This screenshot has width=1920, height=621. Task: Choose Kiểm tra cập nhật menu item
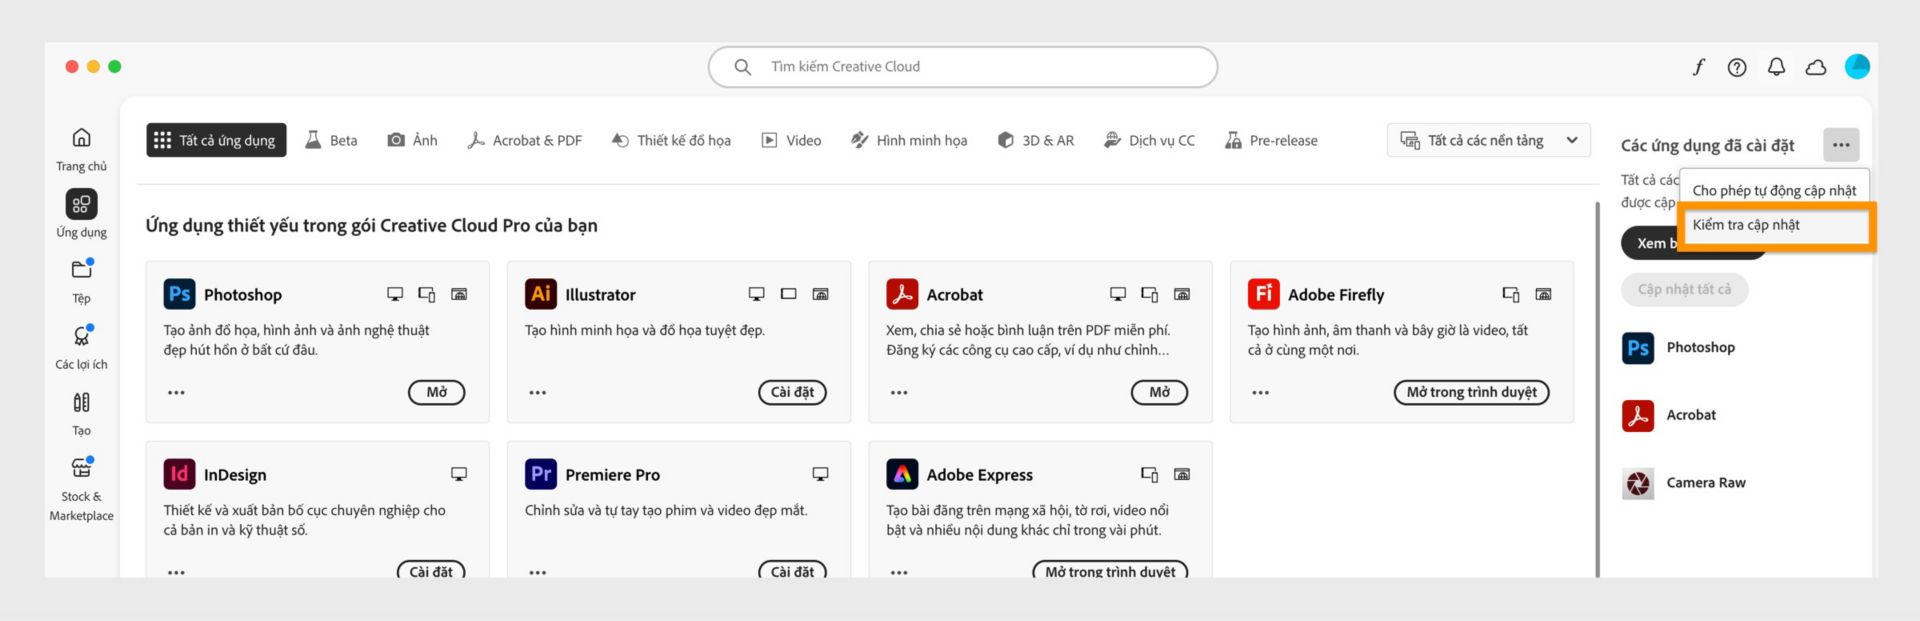[1774, 225]
